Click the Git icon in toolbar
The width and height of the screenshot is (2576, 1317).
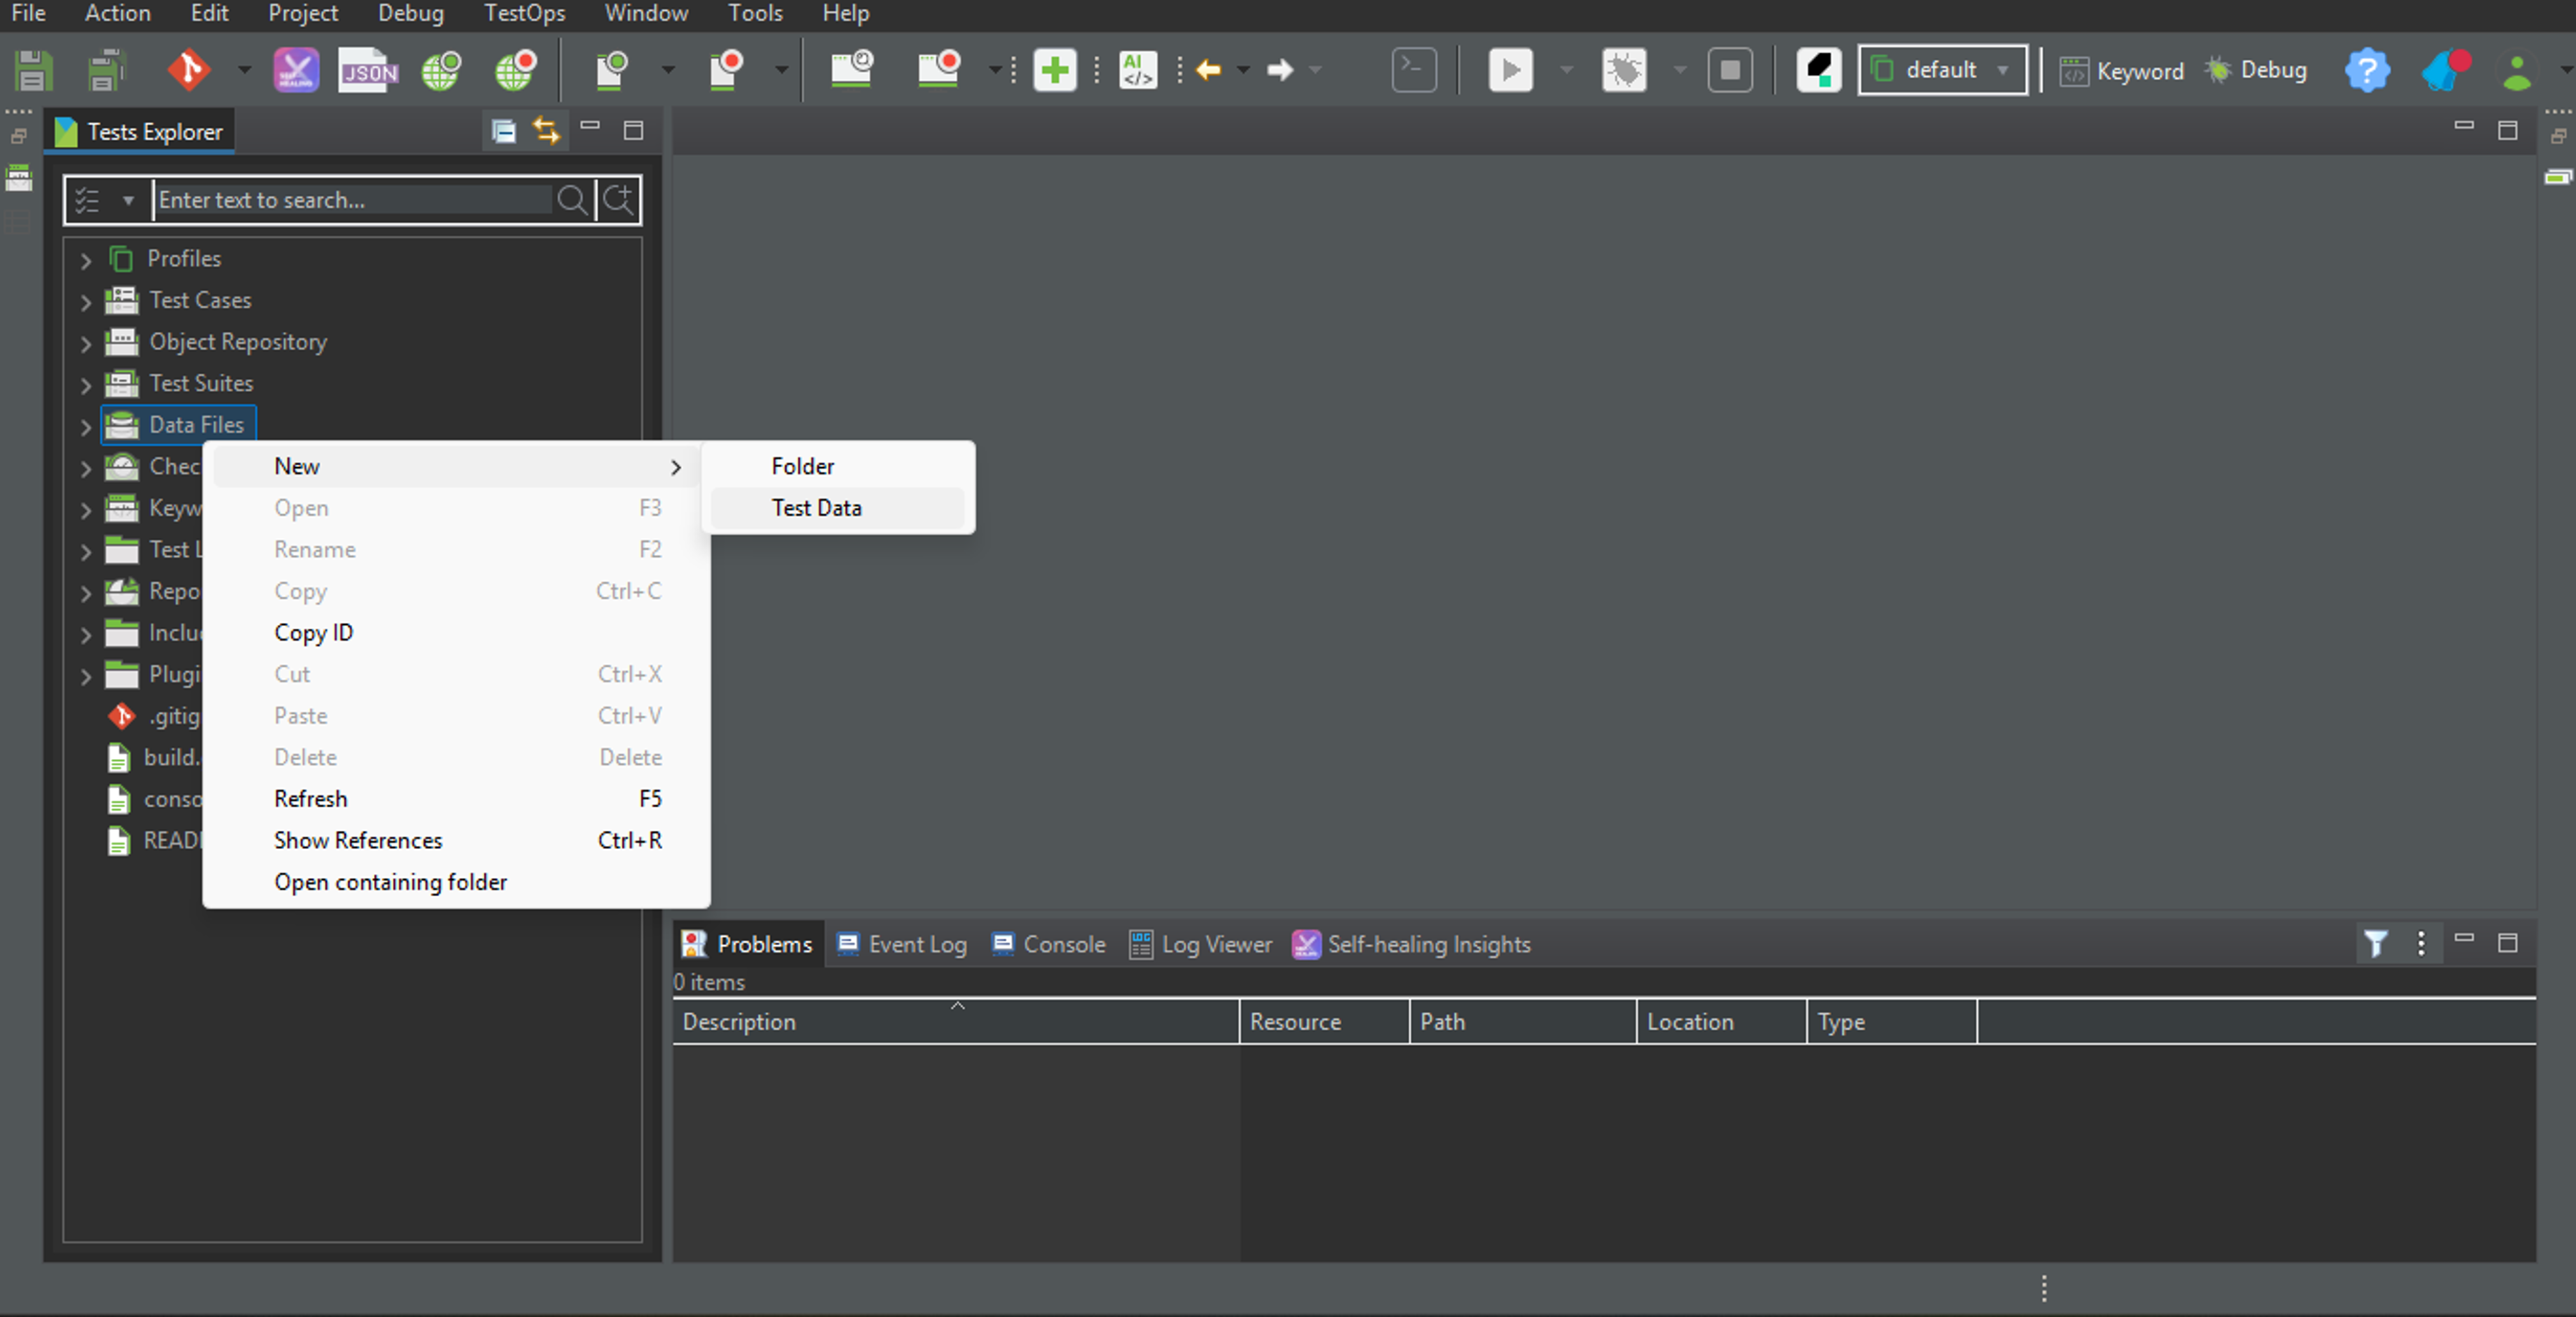(188, 70)
